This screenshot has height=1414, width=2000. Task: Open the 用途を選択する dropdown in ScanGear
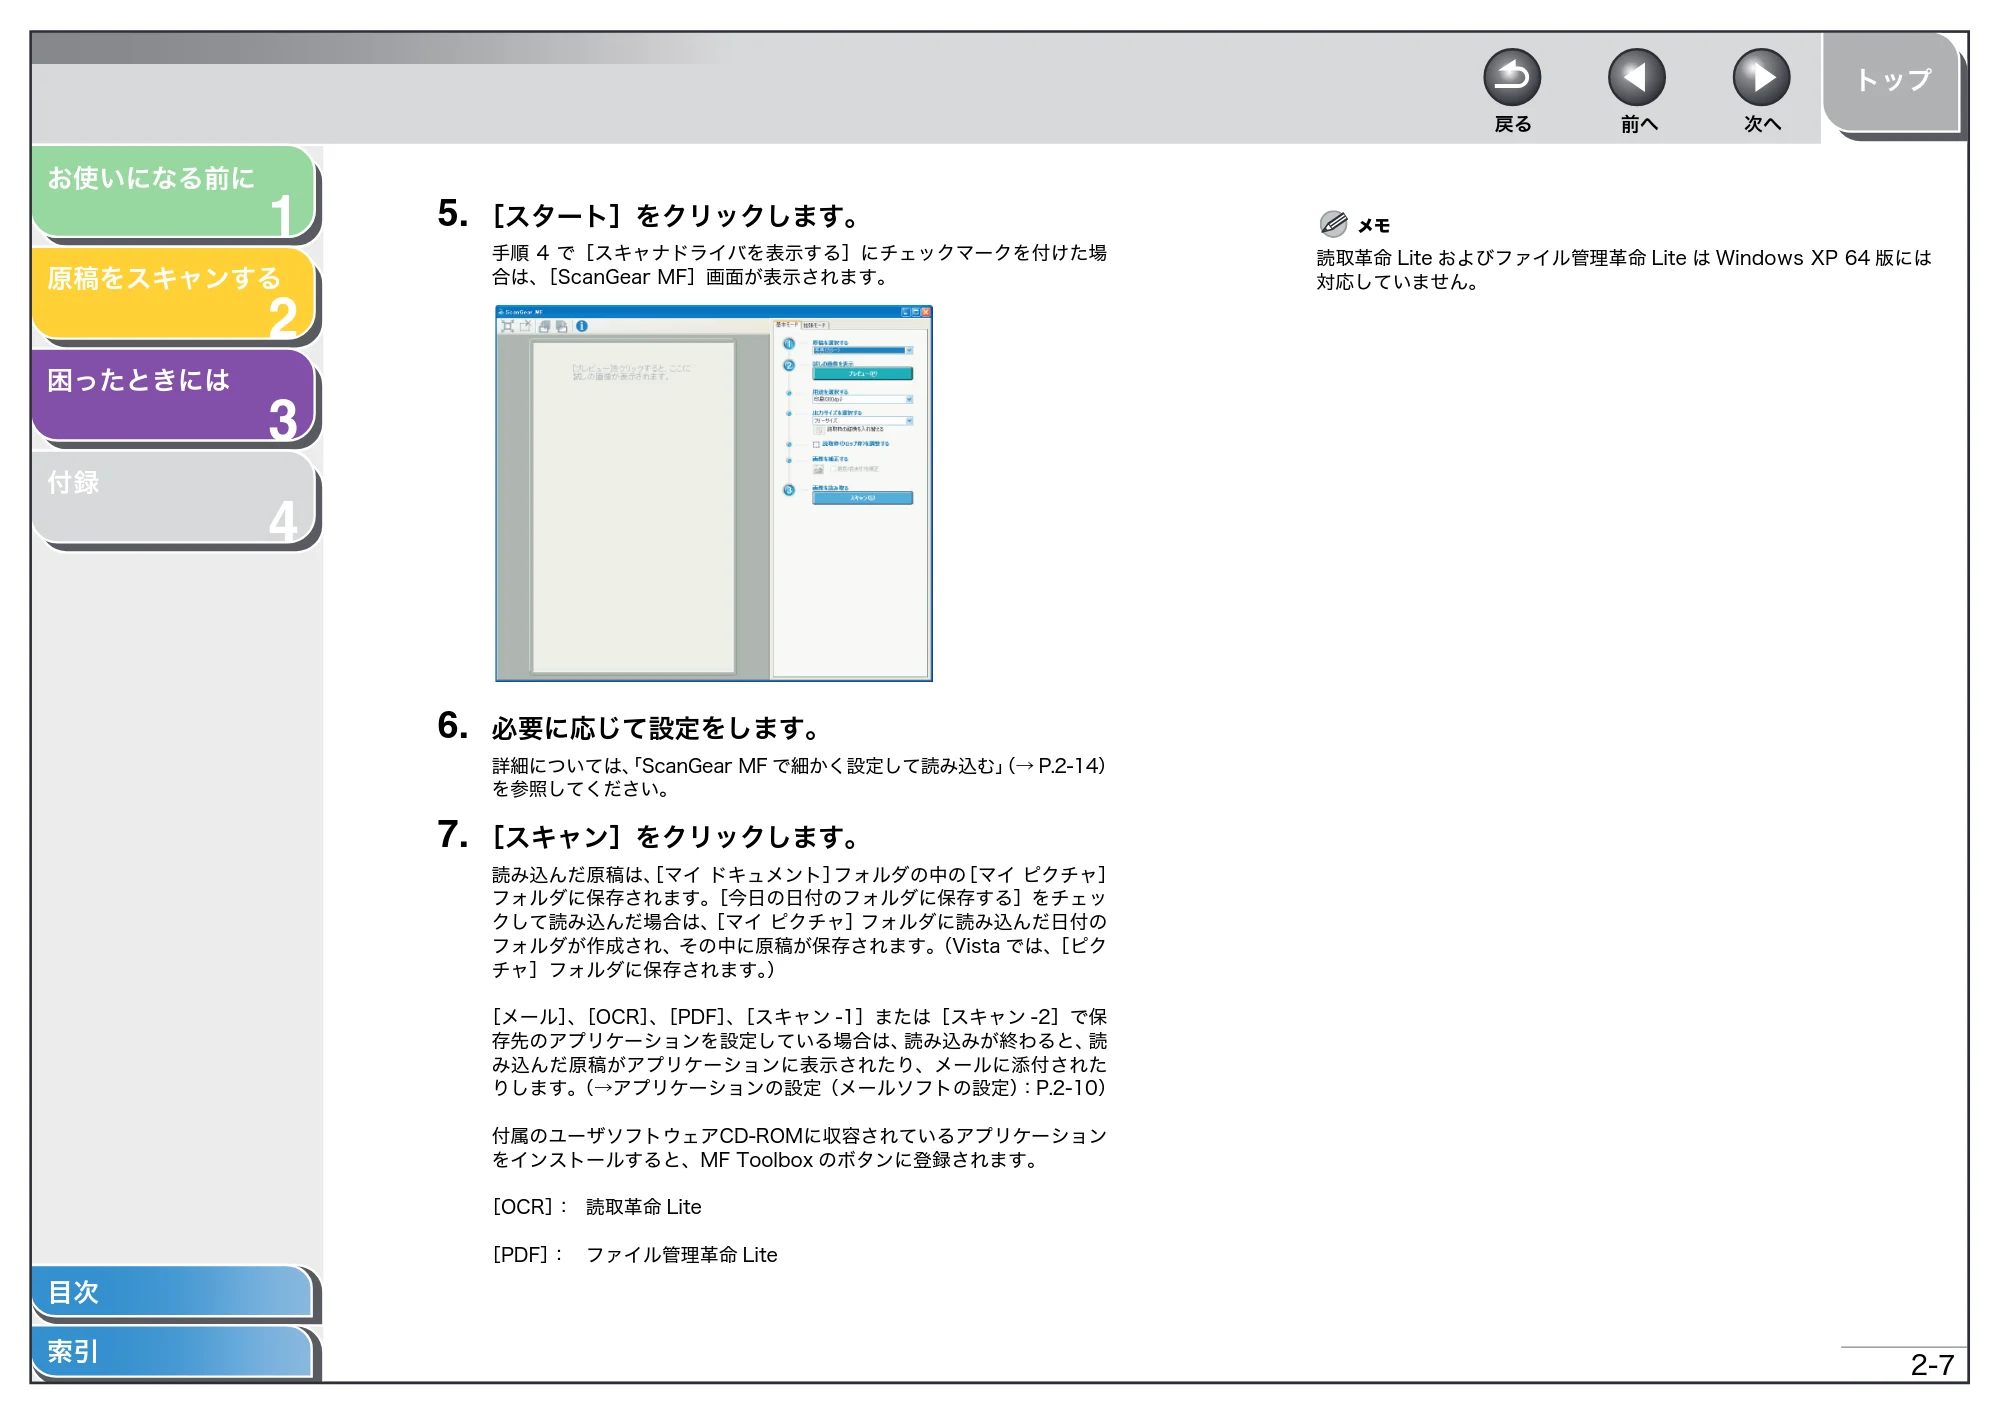862,399
